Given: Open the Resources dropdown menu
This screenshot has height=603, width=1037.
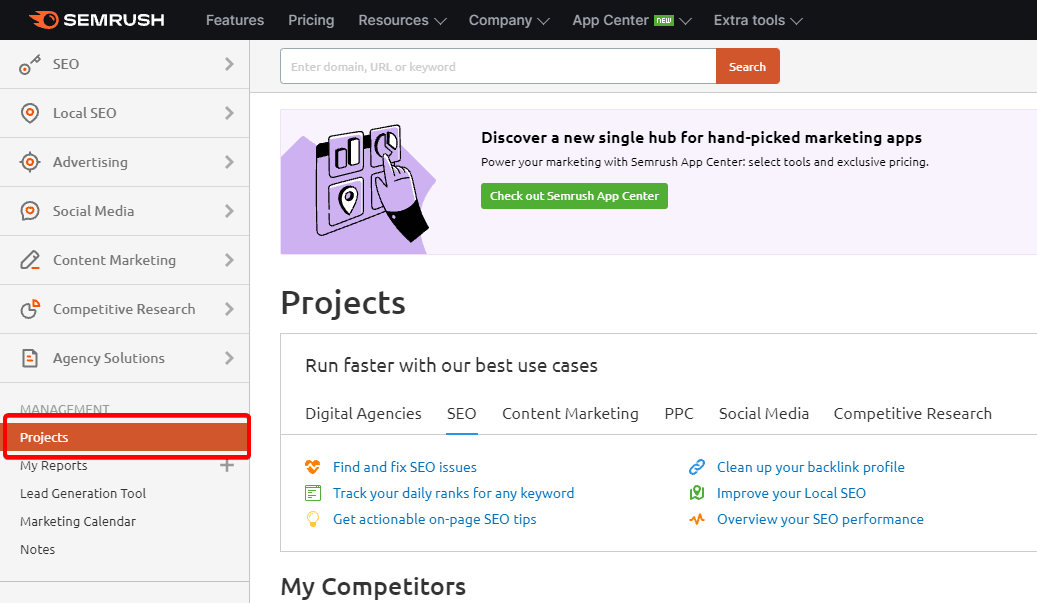Looking at the screenshot, I should [x=402, y=20].
